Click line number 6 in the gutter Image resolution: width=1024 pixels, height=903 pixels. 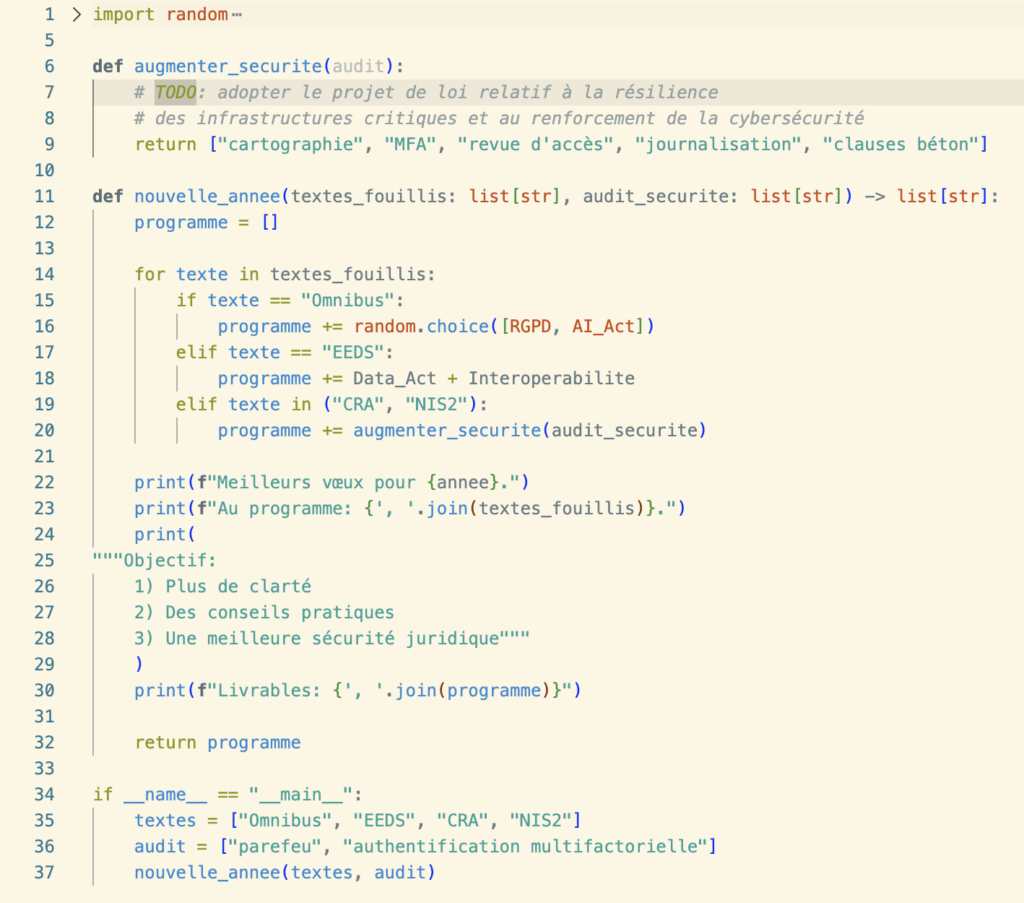pyautogui.click(x=48, y=67)
